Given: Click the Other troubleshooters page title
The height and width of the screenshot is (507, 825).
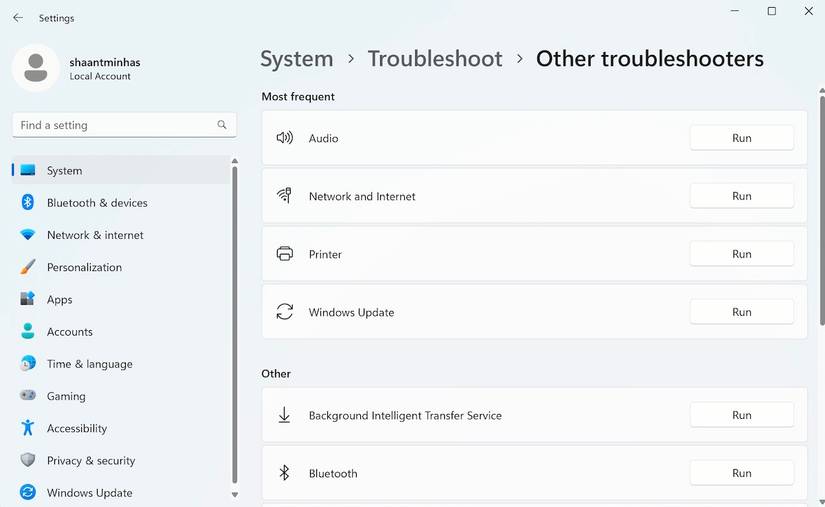Looking at the screenshot, I should pyautogui.click(x=650, y=58).
